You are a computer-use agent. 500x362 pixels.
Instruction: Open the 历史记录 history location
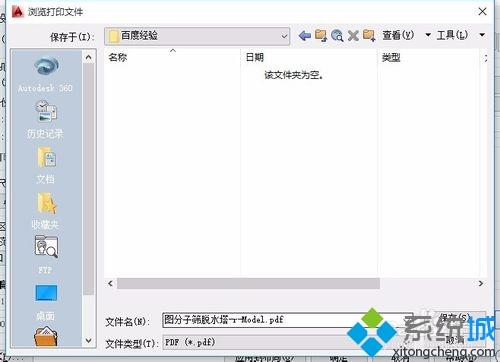[x=46, y=120]
